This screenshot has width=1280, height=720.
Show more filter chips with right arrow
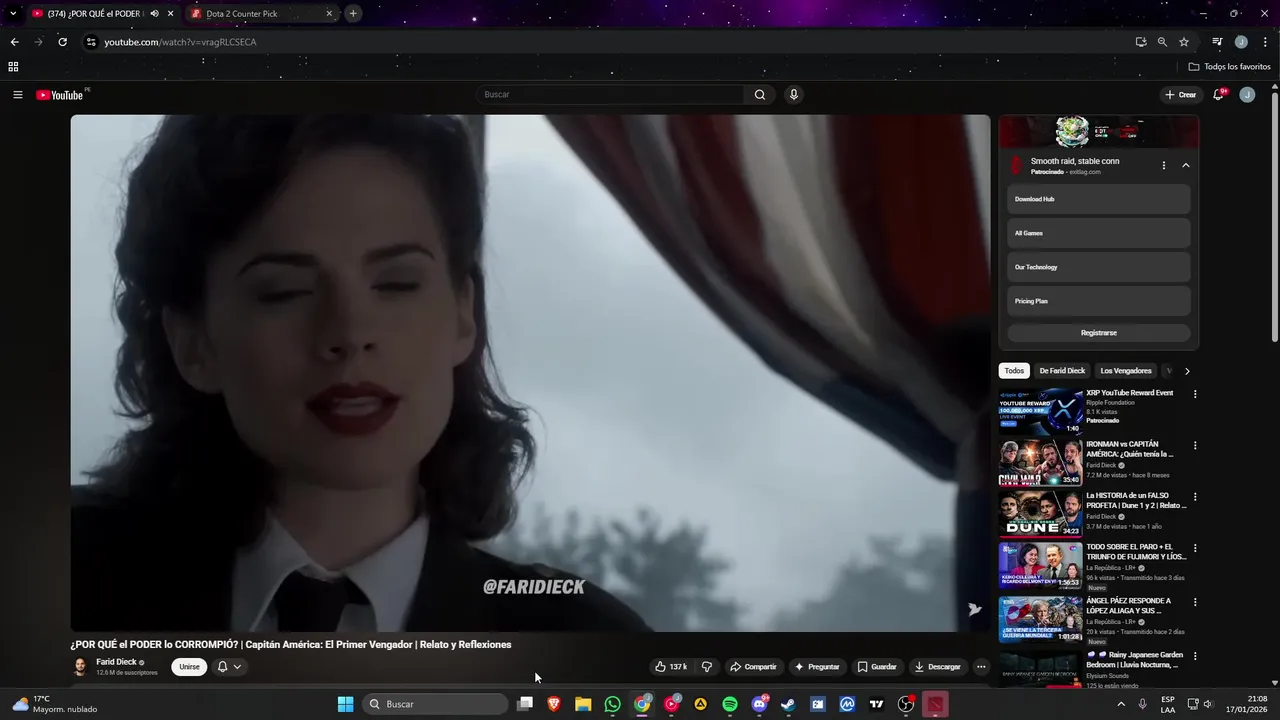coord(1187,371)
